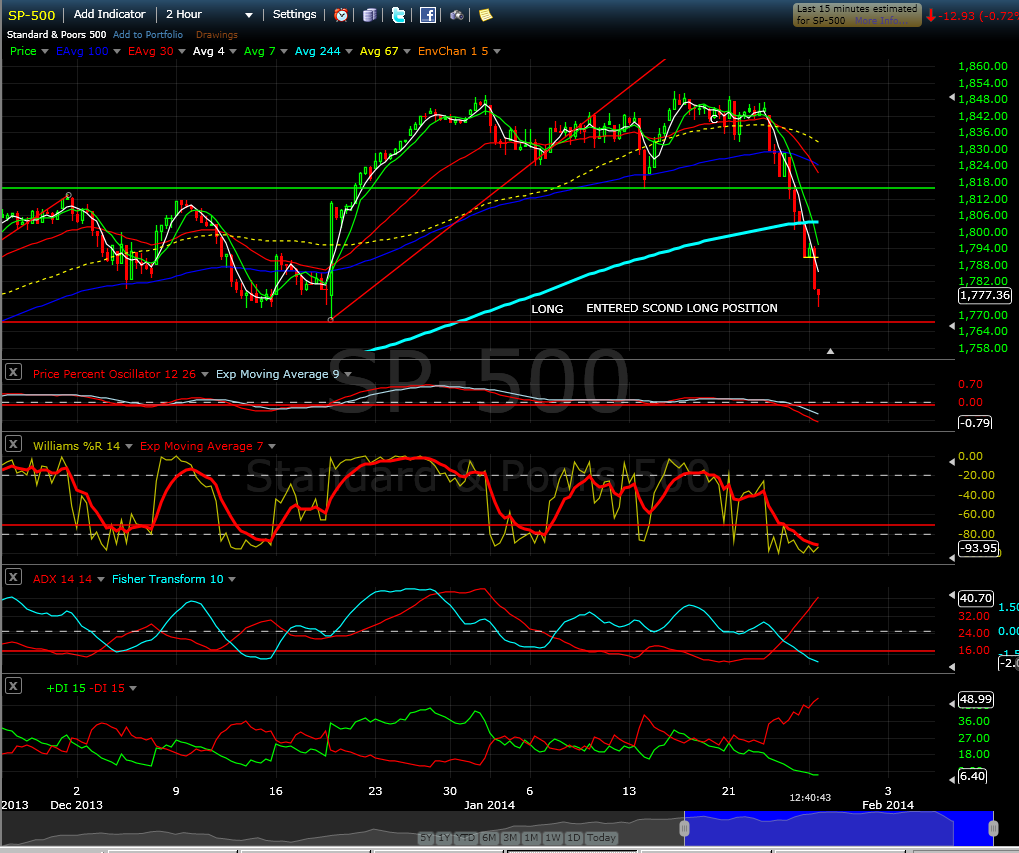
Task: Click the +DI value label 6.40
Action: point(972,776)
